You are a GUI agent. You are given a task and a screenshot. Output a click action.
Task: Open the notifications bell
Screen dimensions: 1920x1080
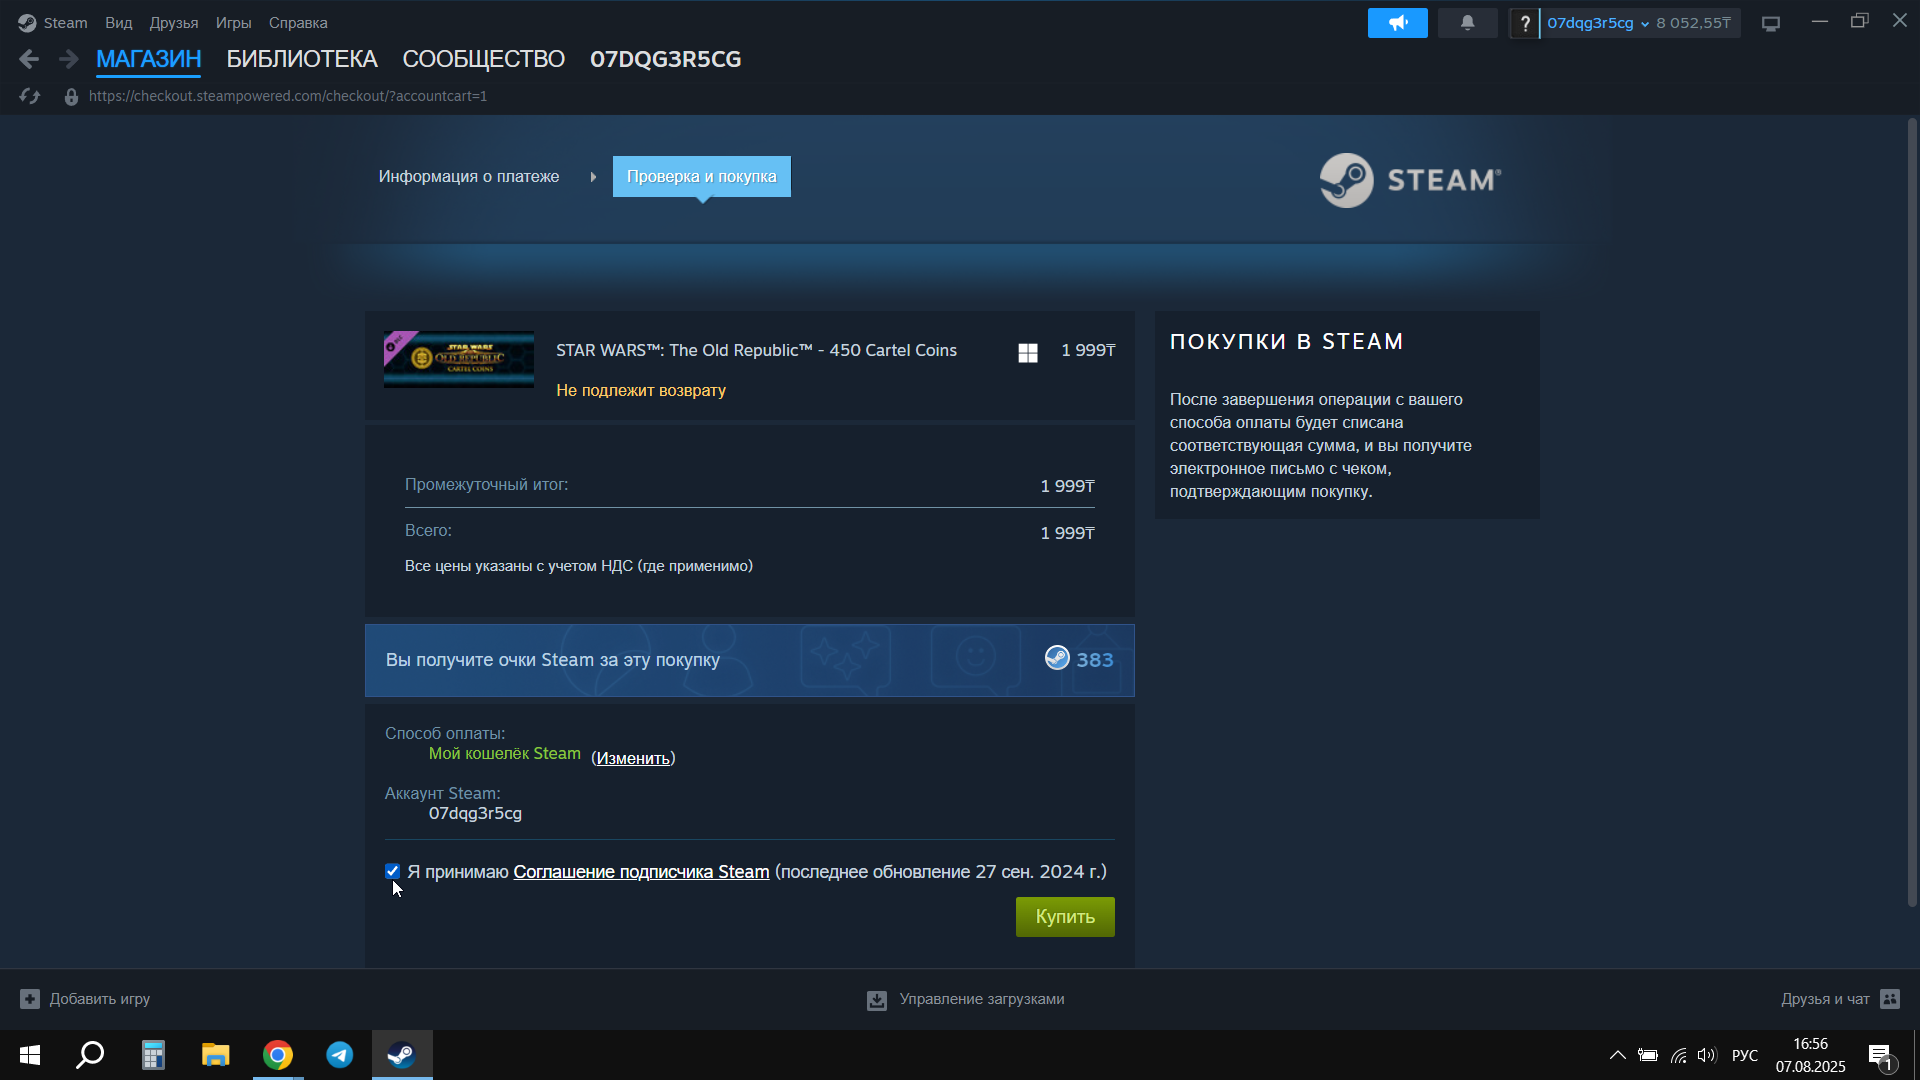coord(1467,23)
